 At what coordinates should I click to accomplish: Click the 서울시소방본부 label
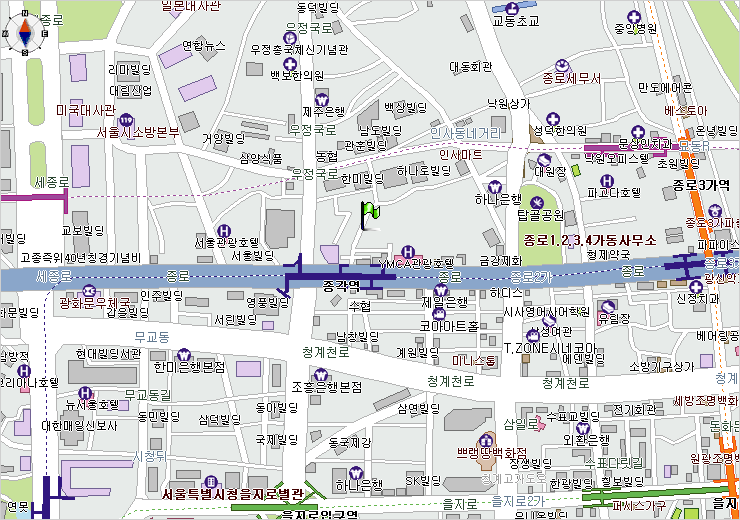(137, 132)
